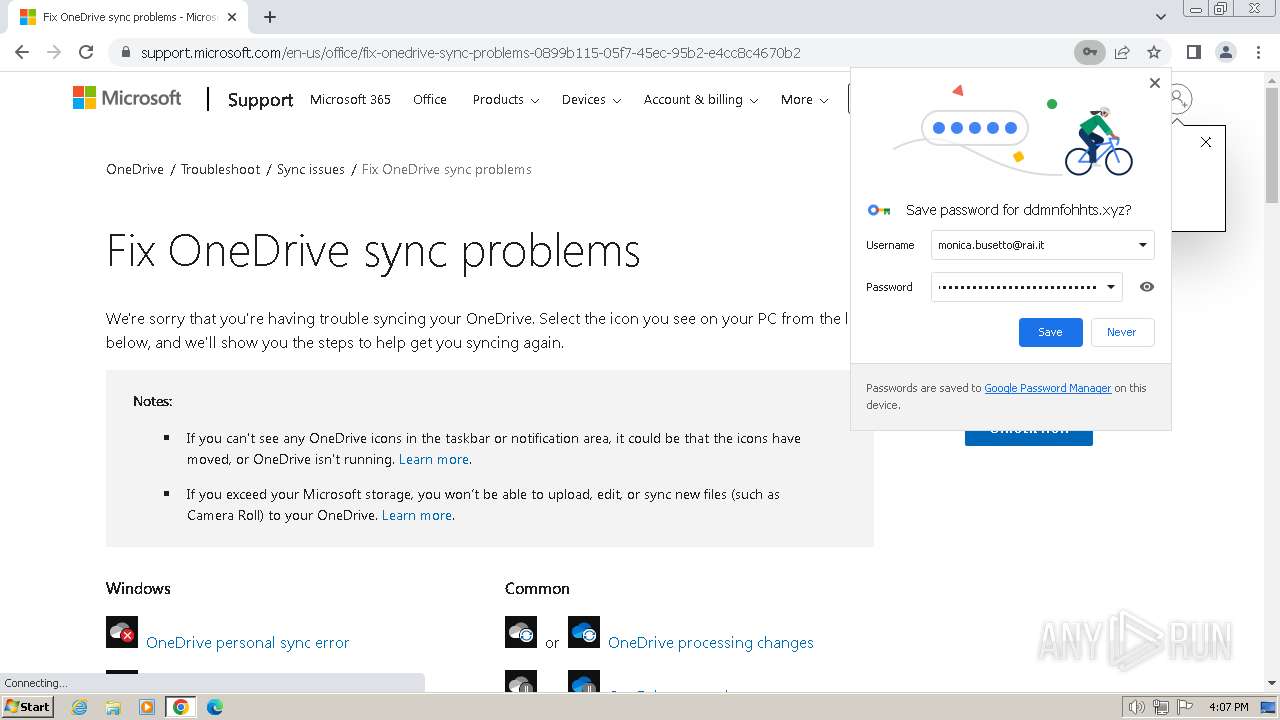The width and height of the screenshot is (1280, 720).
Task: Expand the Products menu
Action: point(506,99)
